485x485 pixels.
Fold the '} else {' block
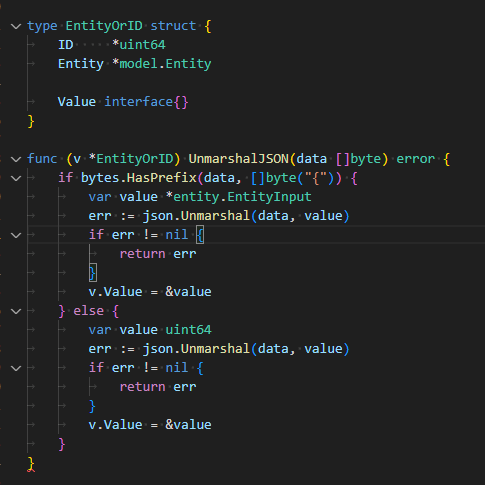click(16, 311)
